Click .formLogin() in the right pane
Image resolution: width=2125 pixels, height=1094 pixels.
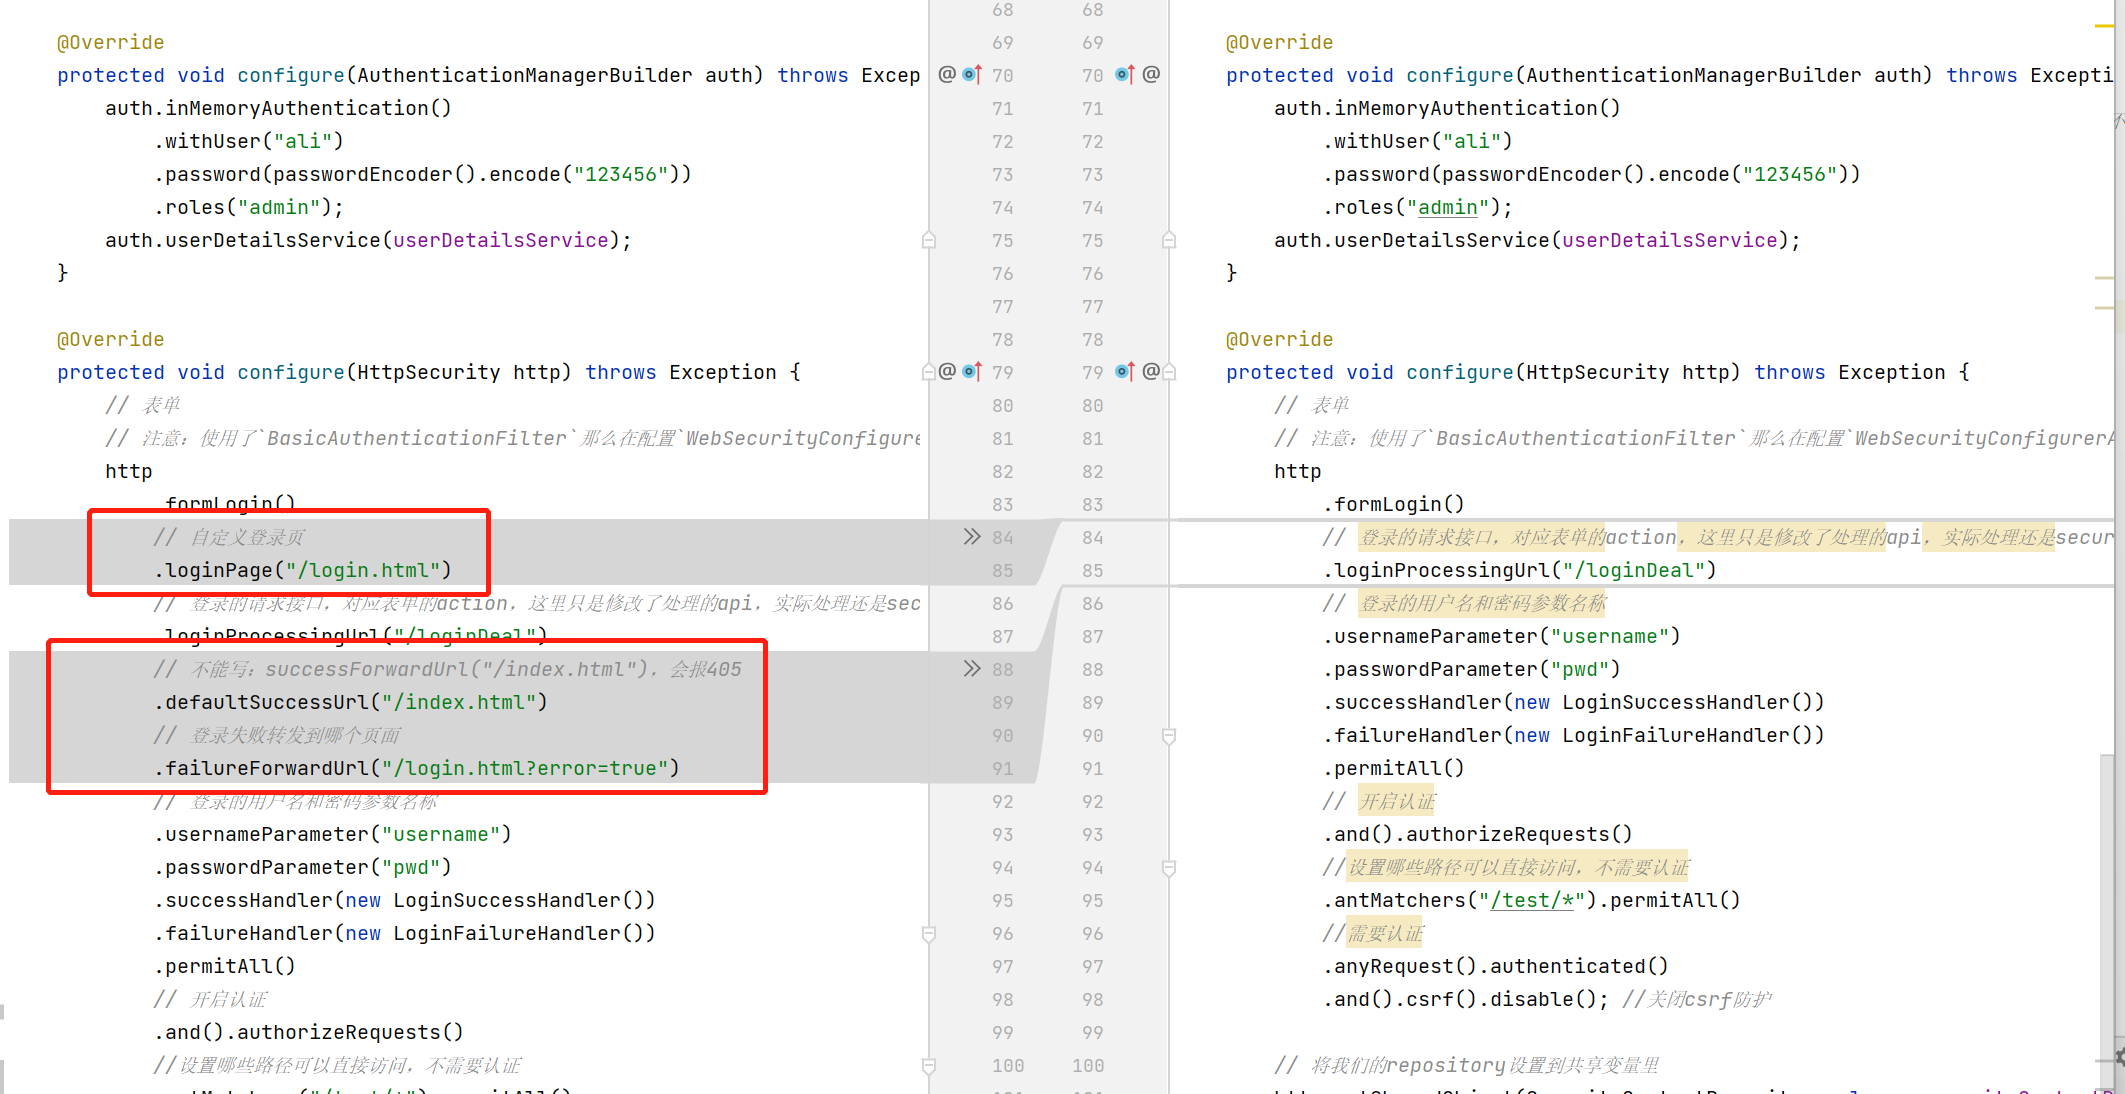[x=1394, y=504]
